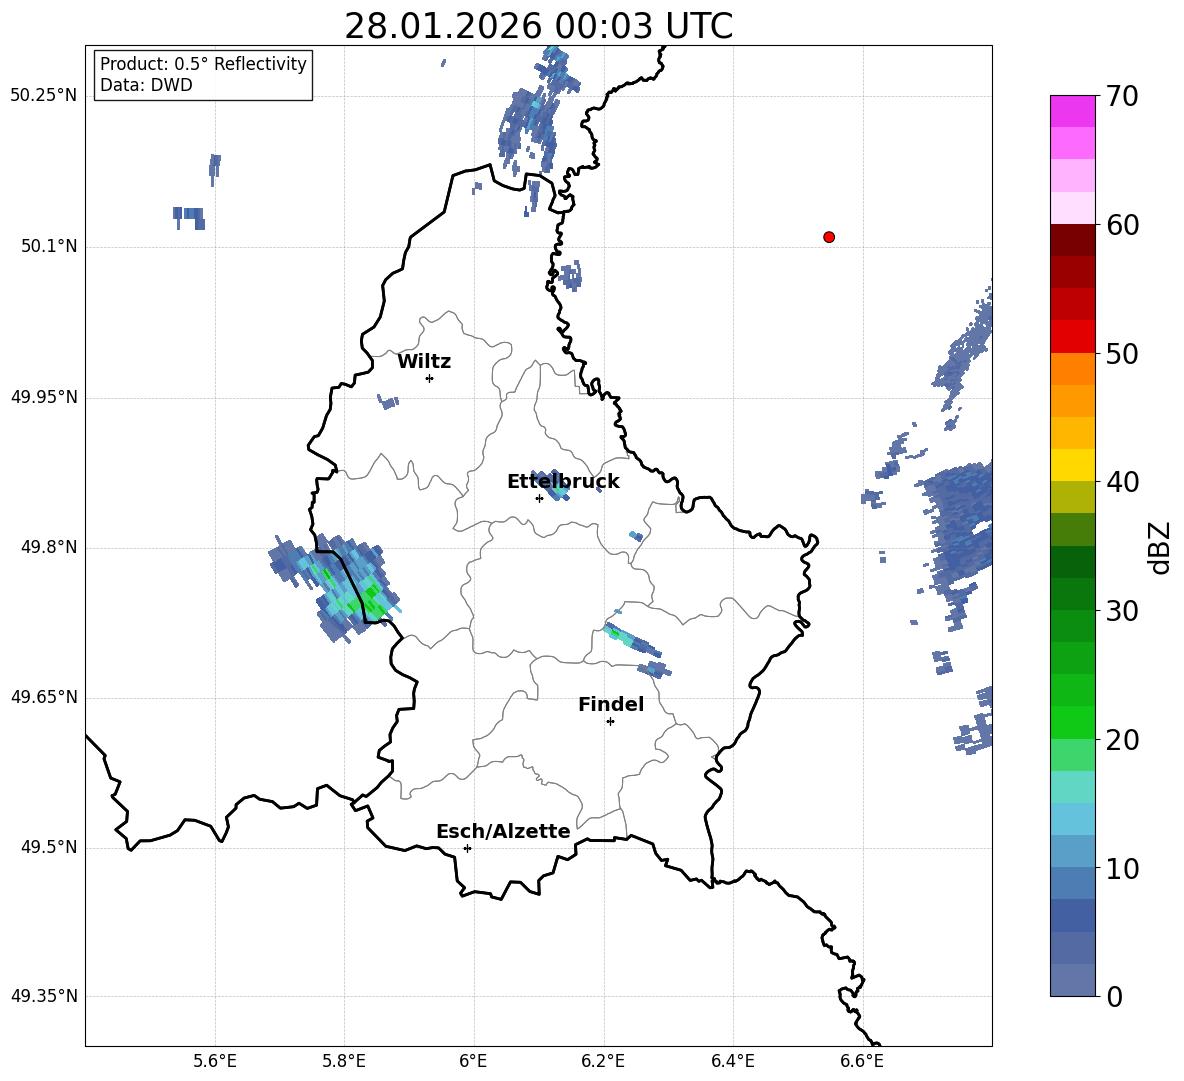Click the dark red colorbar segment below 60
Screen dimensions: 1184x1081
(x=1073, y=239)
